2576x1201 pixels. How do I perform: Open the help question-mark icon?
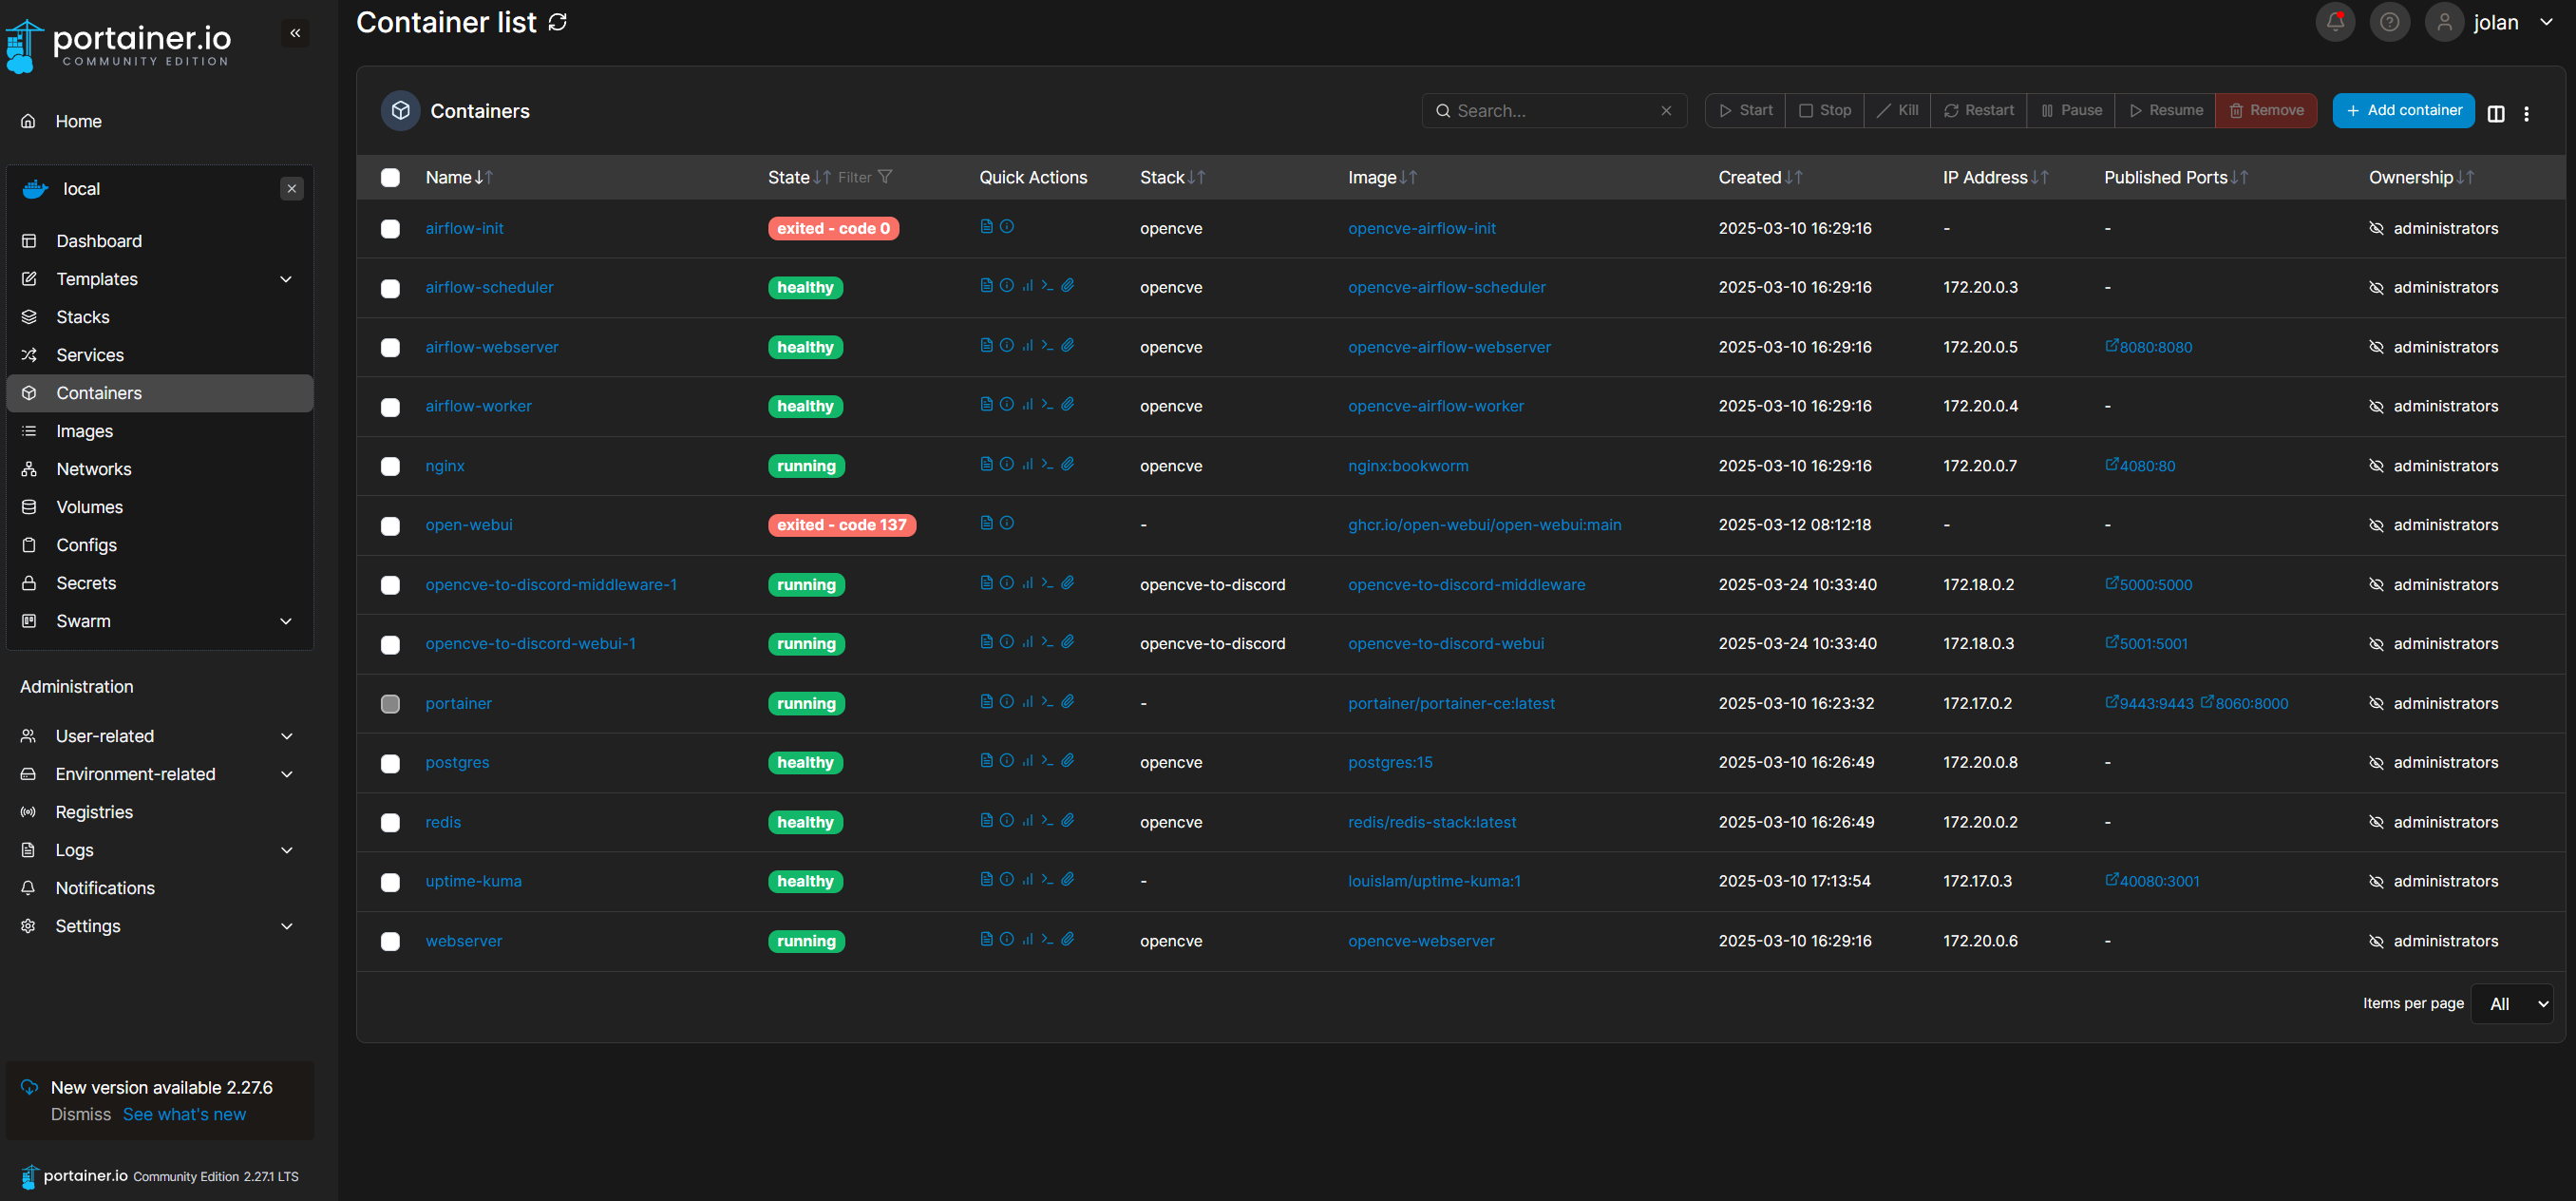click(x=2389, y=21)
